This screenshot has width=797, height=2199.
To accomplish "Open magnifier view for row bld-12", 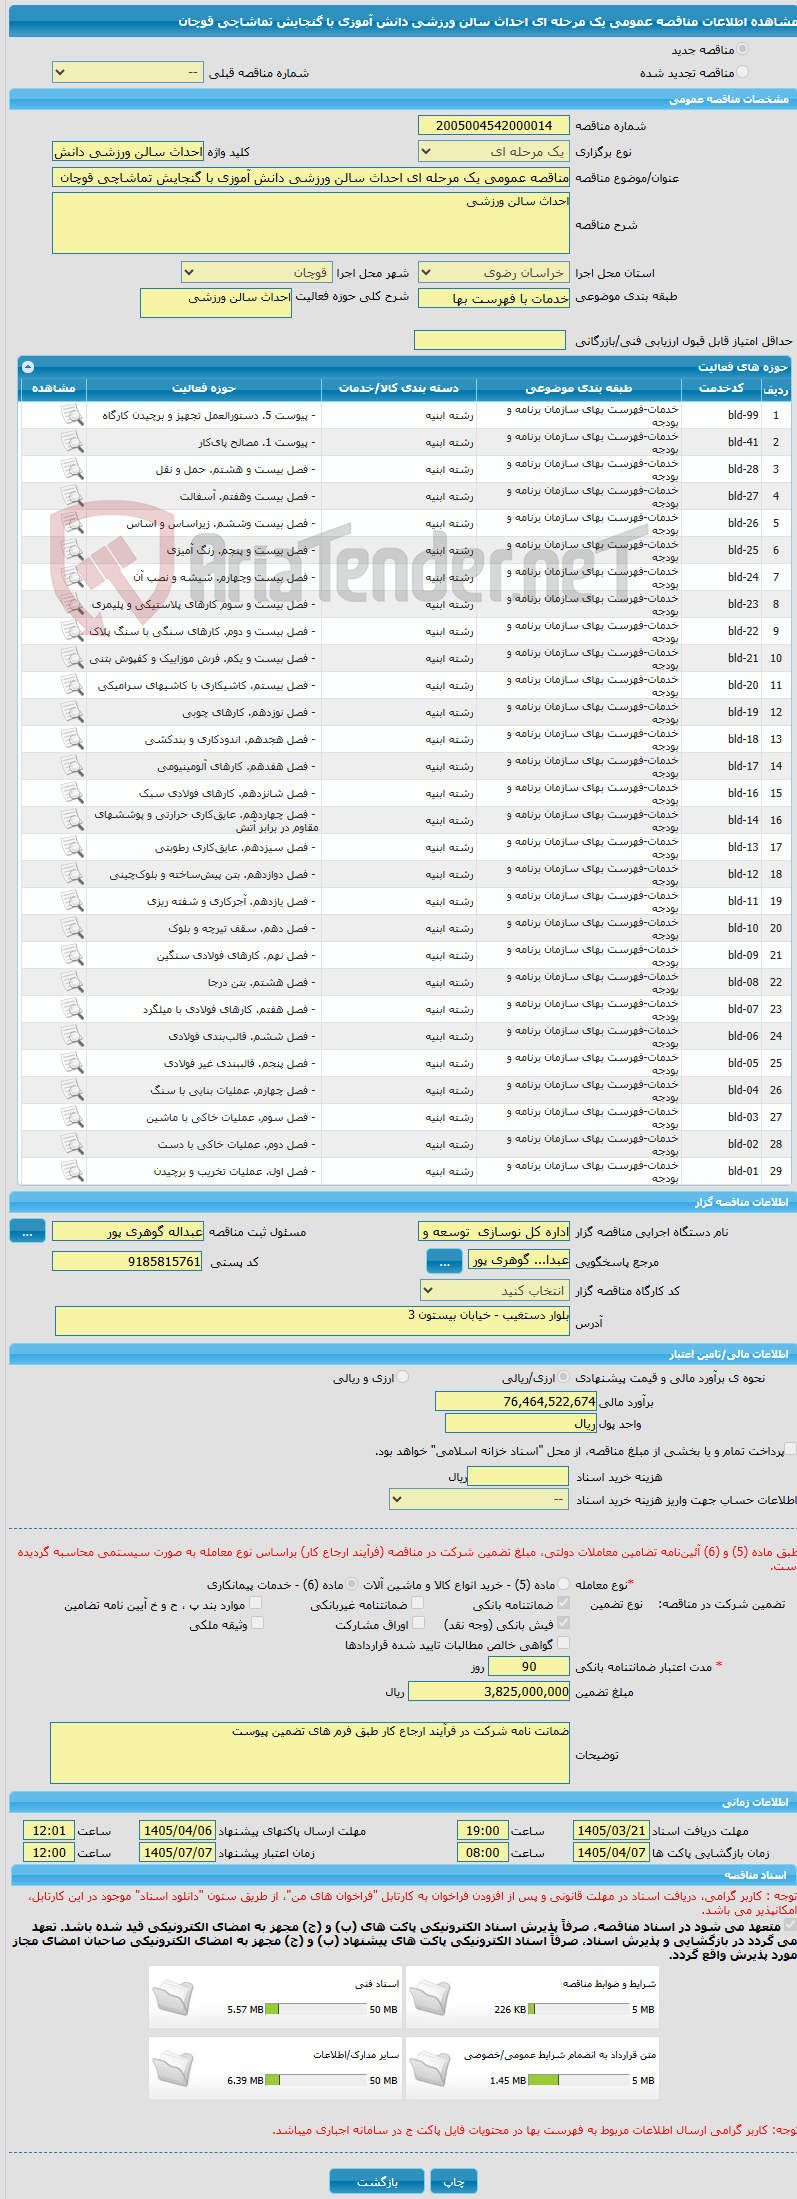I will [72, 874].
